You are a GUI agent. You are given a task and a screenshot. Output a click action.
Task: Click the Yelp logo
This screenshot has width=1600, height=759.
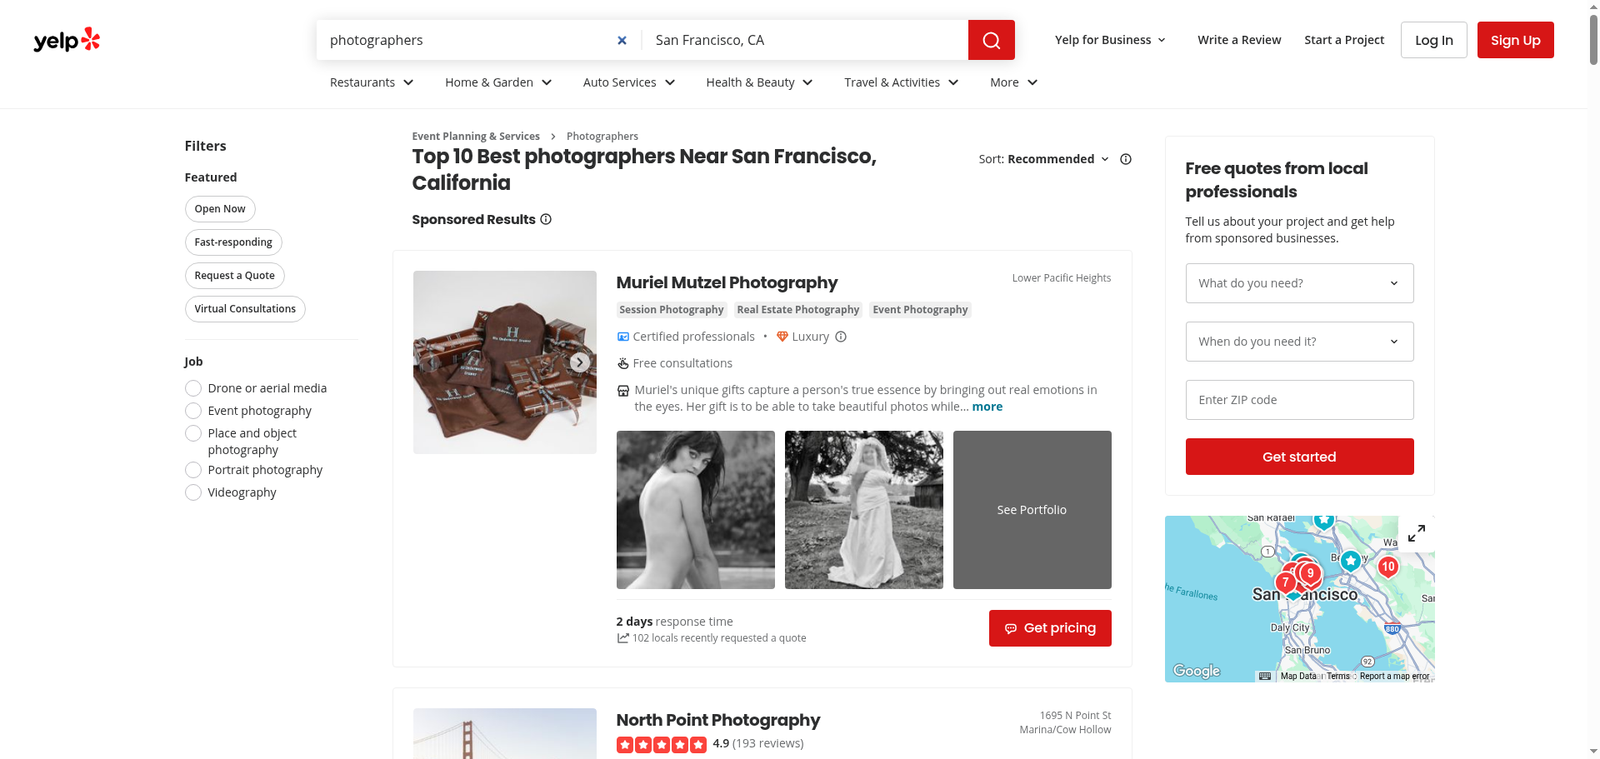(67, 40)
